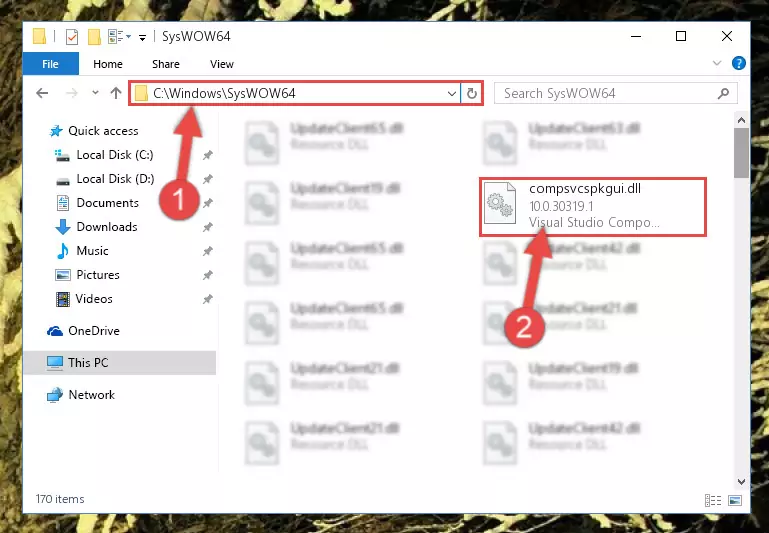Switch to the Home ribbon tab

pyautogui.click(x=108, y=64)
